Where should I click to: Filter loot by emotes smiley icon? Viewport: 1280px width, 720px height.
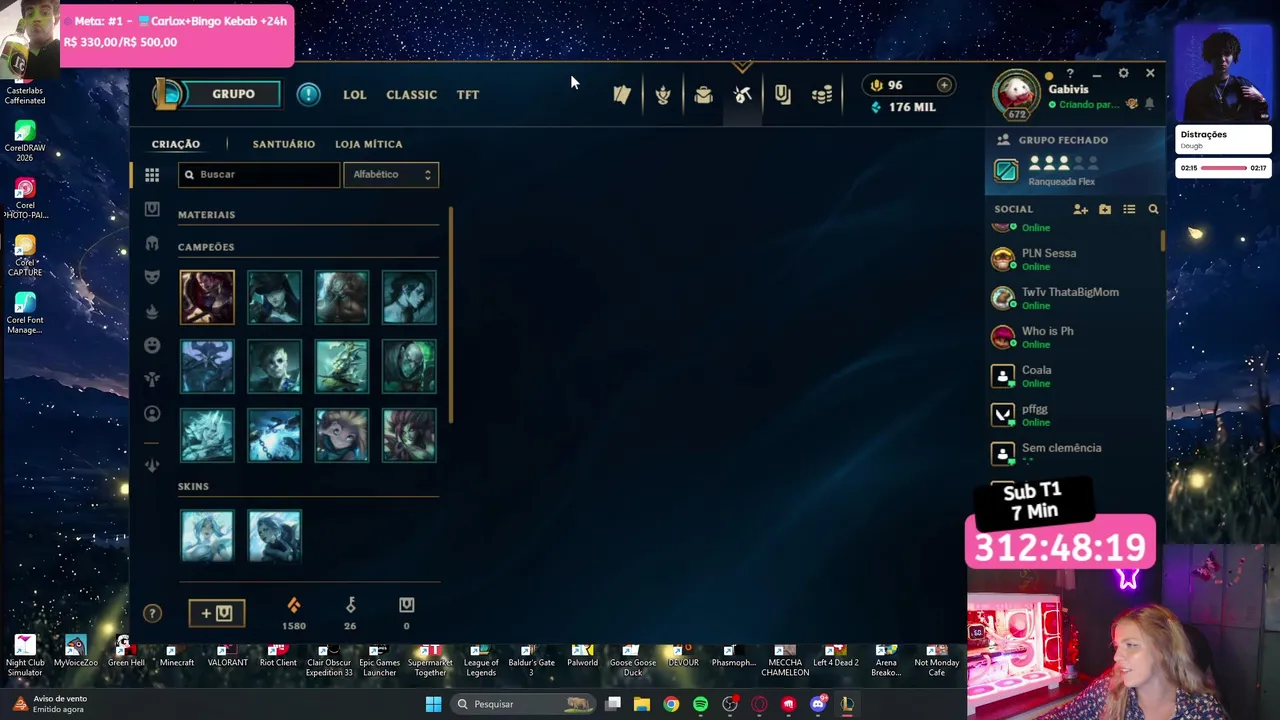(152, 345)
